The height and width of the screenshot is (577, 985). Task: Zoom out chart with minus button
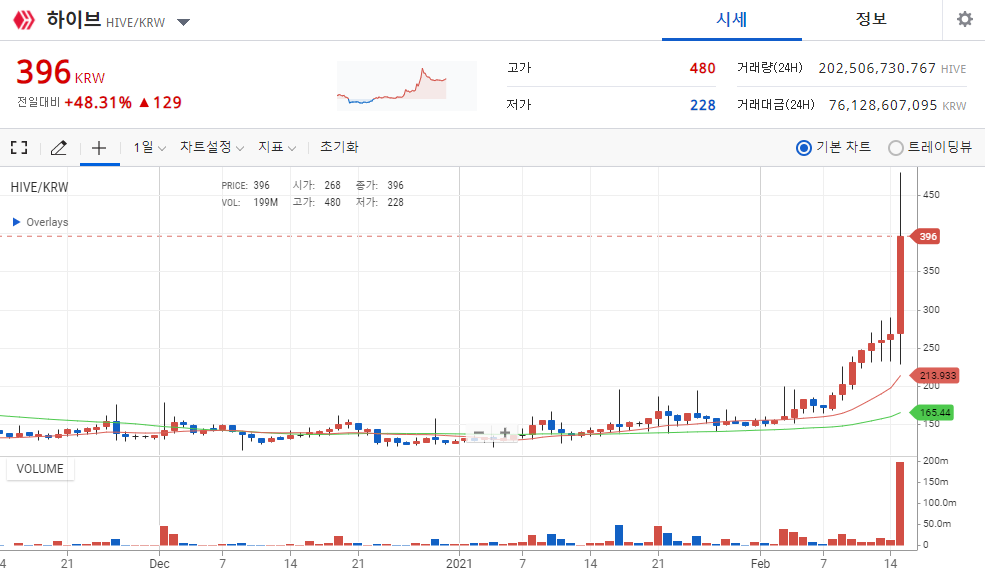point(479,433)
